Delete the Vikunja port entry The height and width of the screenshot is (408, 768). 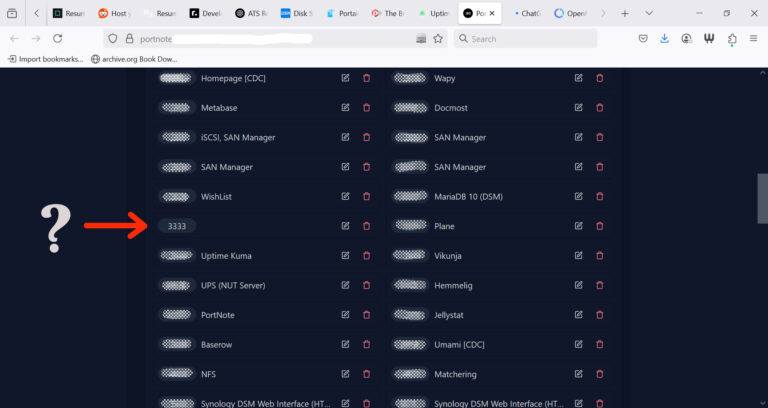600,255
